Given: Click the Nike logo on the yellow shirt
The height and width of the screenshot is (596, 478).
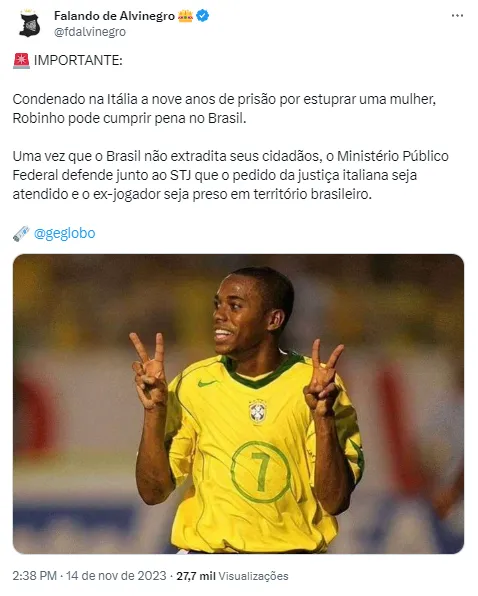Looking at the screenshot, I should (208, 383).
